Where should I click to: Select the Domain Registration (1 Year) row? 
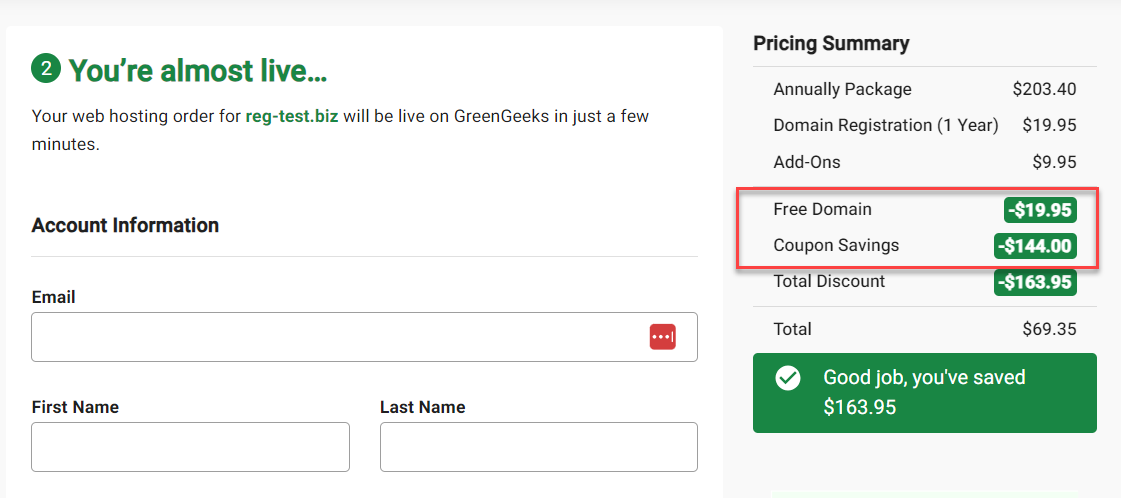[x=924, y=125]
